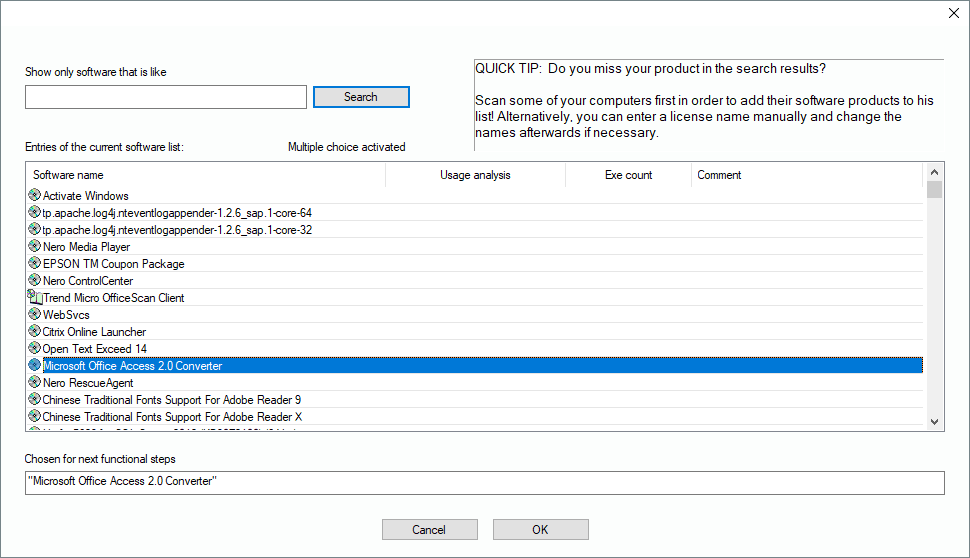Click the Chosen for next functional steps field

click(x=484, y=482)
